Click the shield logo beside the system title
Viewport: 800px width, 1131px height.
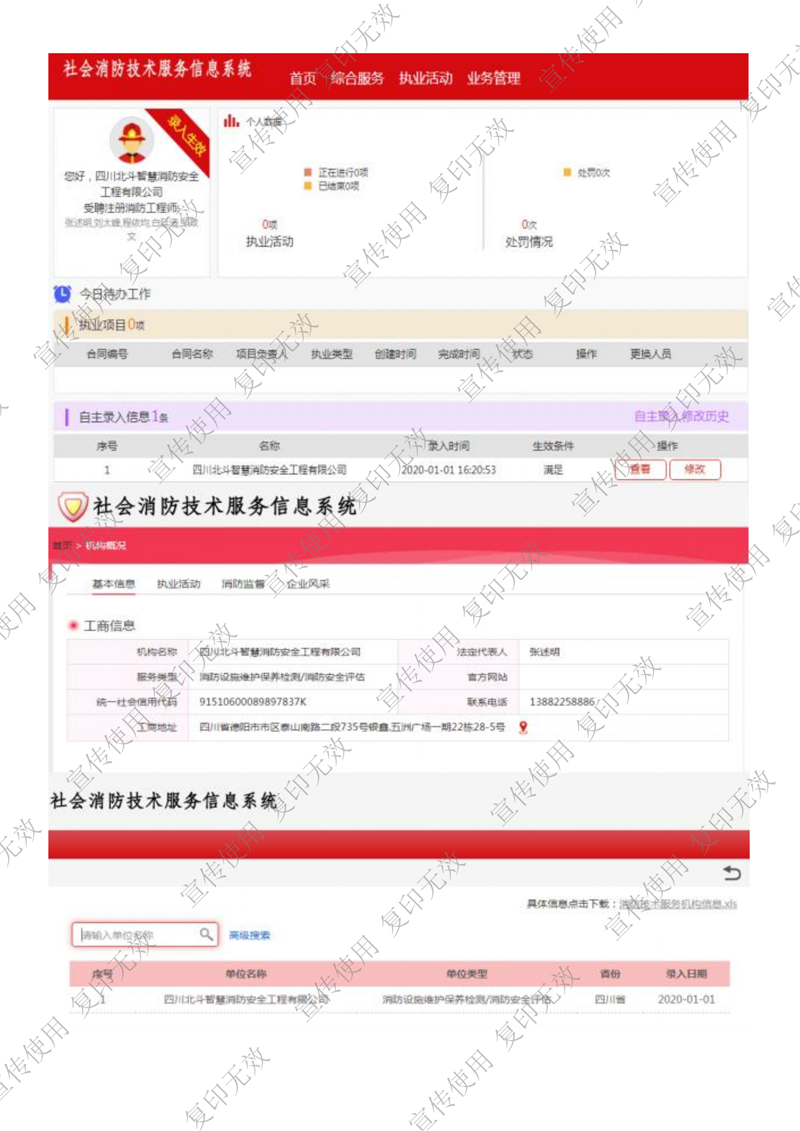pyautogui.click(x=71, y=507)
